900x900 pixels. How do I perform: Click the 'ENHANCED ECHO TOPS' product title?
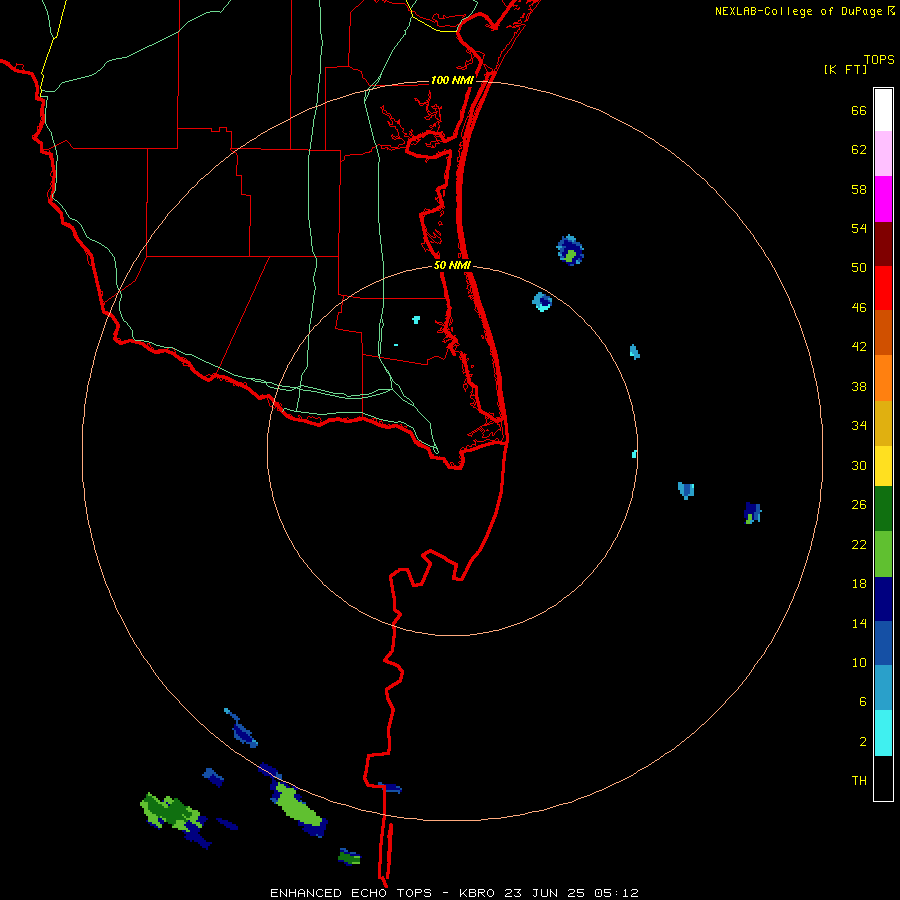[x=351, y=893]
